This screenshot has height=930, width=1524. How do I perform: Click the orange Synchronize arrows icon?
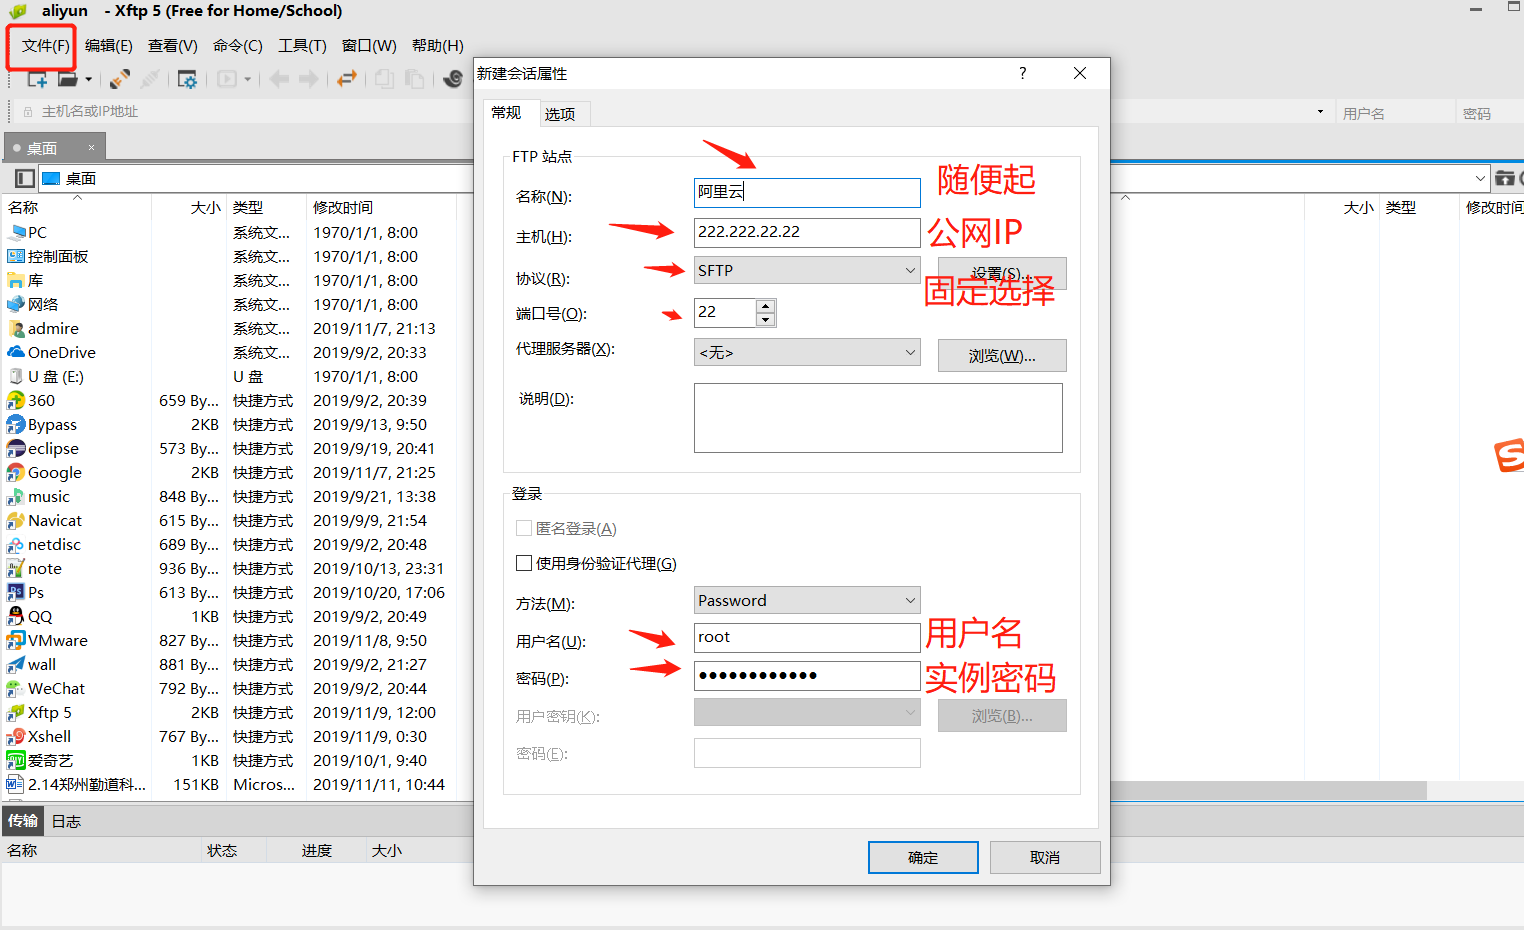pyautogui.click(x=347, y=79)
